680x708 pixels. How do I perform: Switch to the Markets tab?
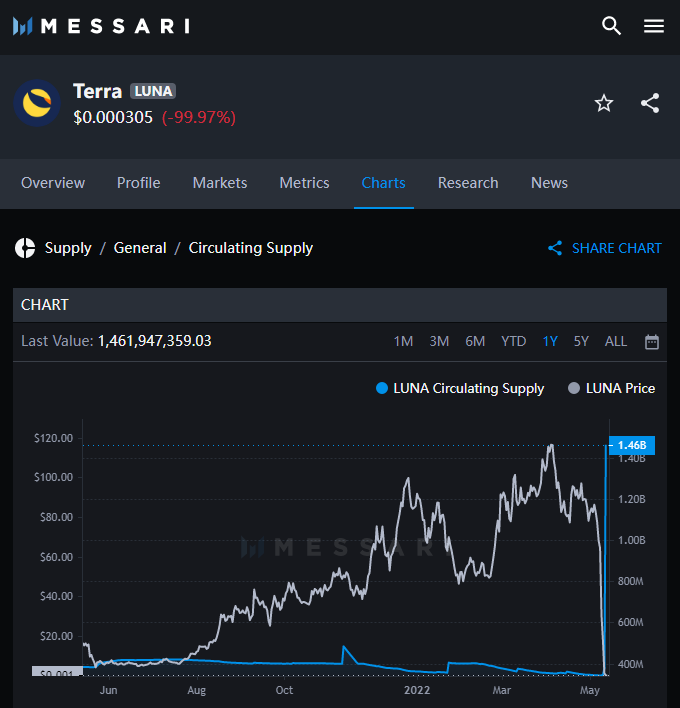[x=220, y=183]
